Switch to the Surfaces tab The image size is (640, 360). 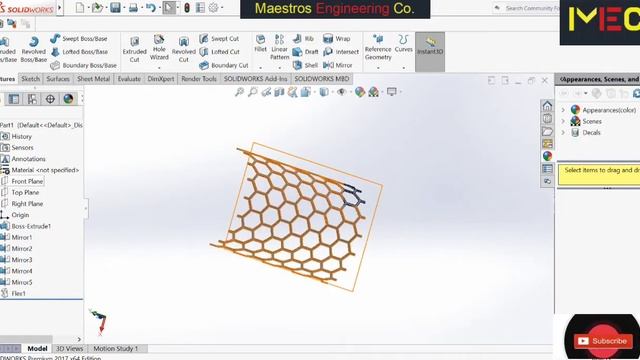[x=58, y=79]
